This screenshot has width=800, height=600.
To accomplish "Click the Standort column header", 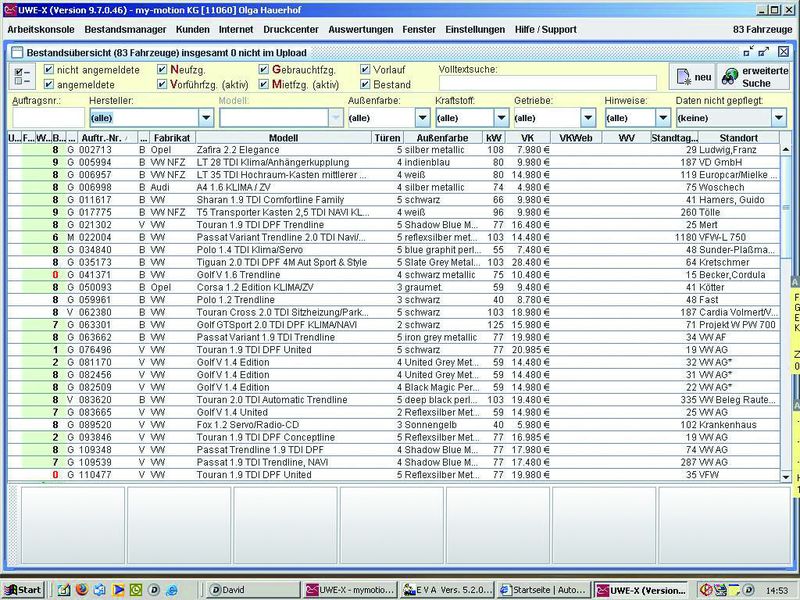I will point(737,137).
